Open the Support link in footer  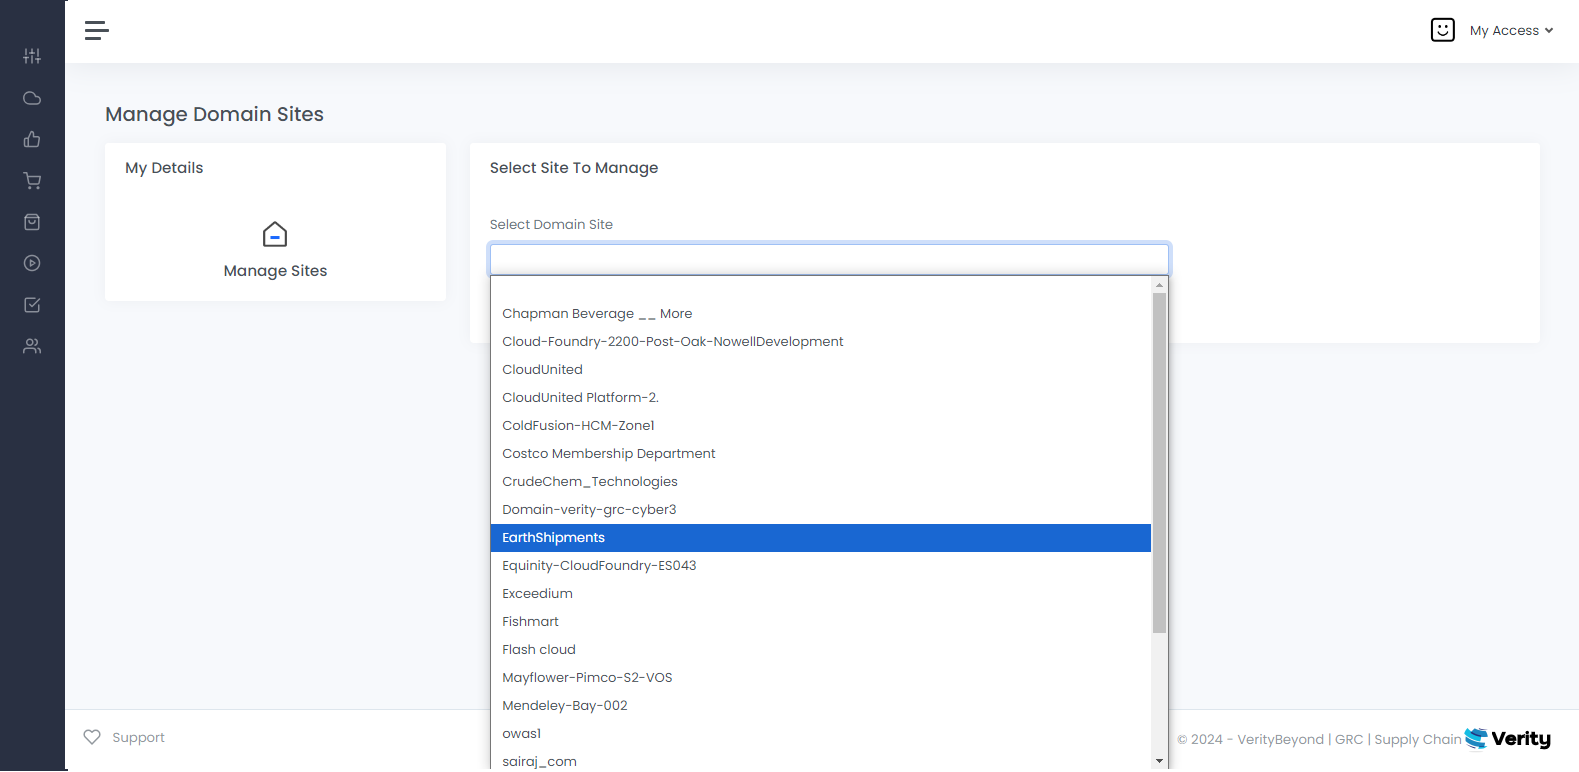(138, 738)
